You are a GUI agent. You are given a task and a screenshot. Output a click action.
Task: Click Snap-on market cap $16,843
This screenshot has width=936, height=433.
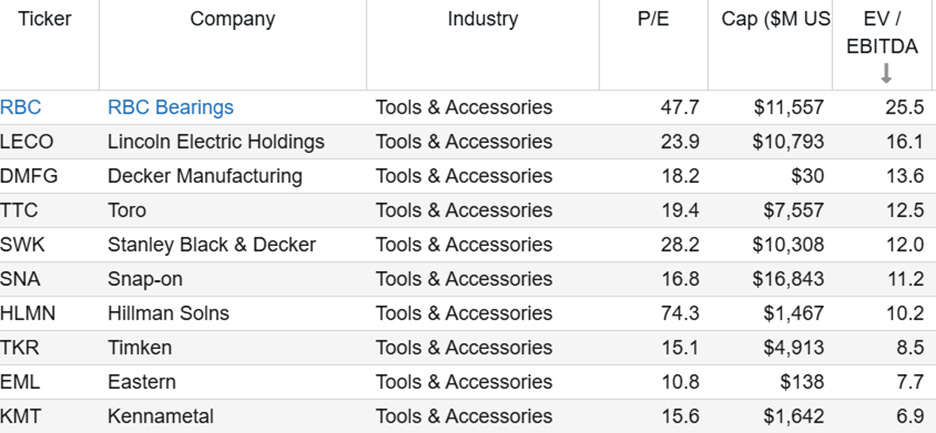tap(788, 279)
